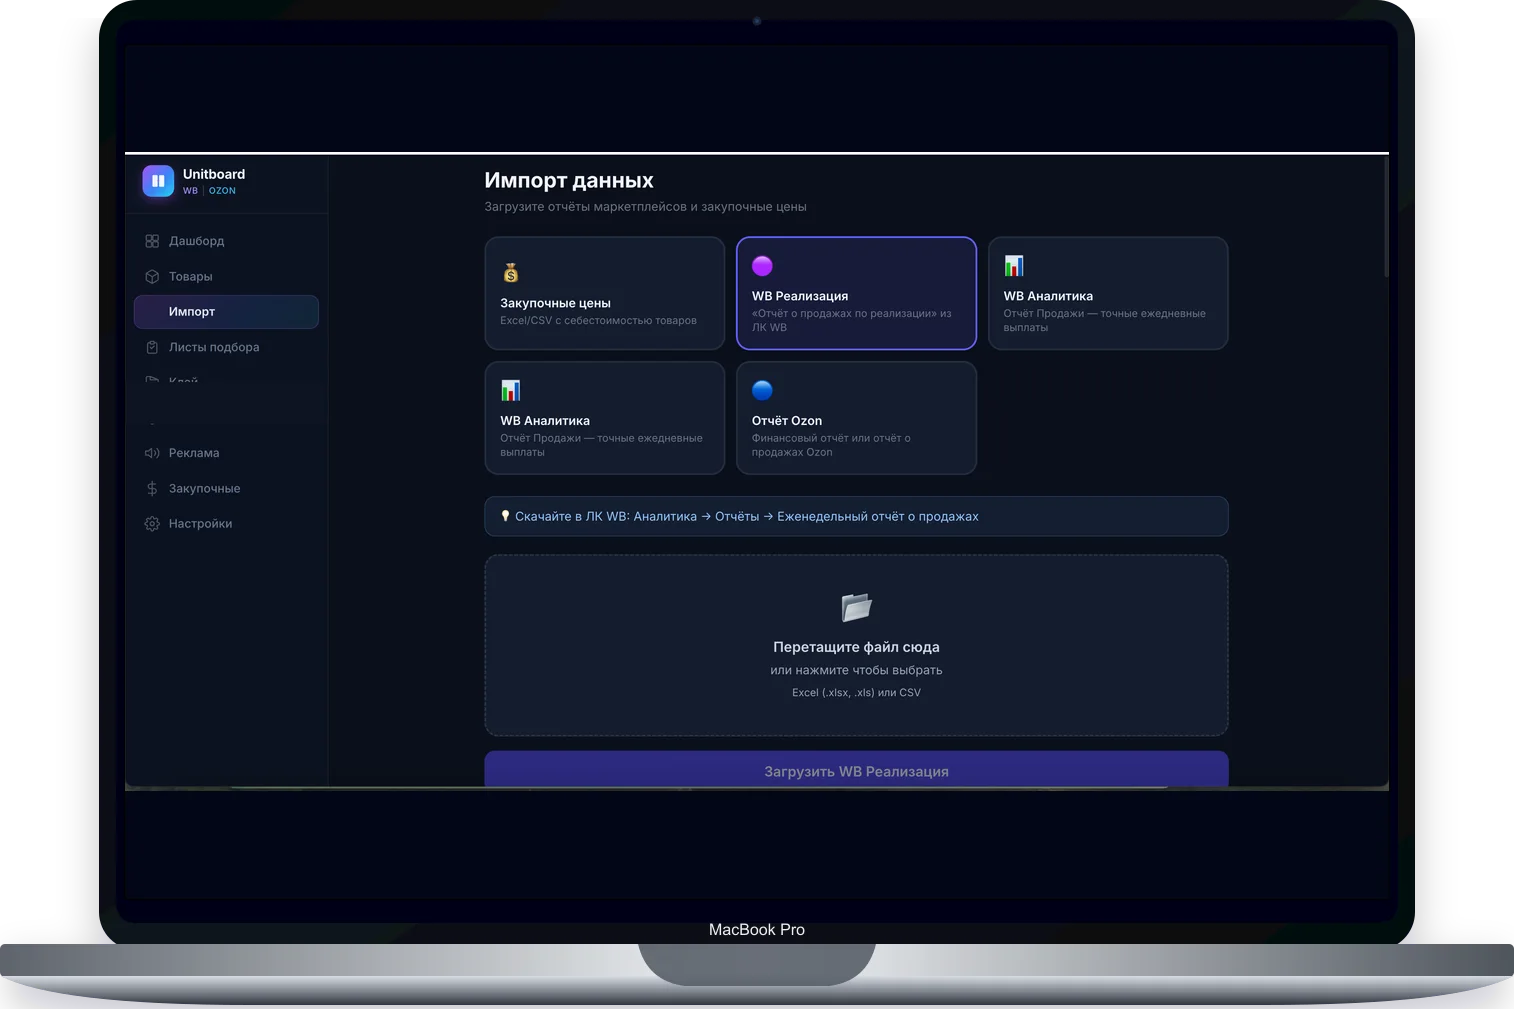
Task: Click the money bag icon on Закупочные цены
Action: click(511, 272)
